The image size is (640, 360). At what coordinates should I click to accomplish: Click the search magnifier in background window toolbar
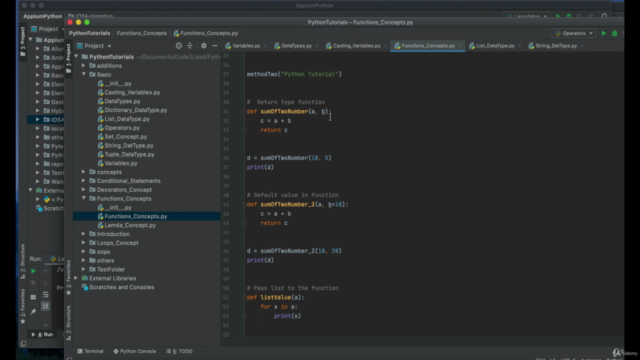(604, 16)
